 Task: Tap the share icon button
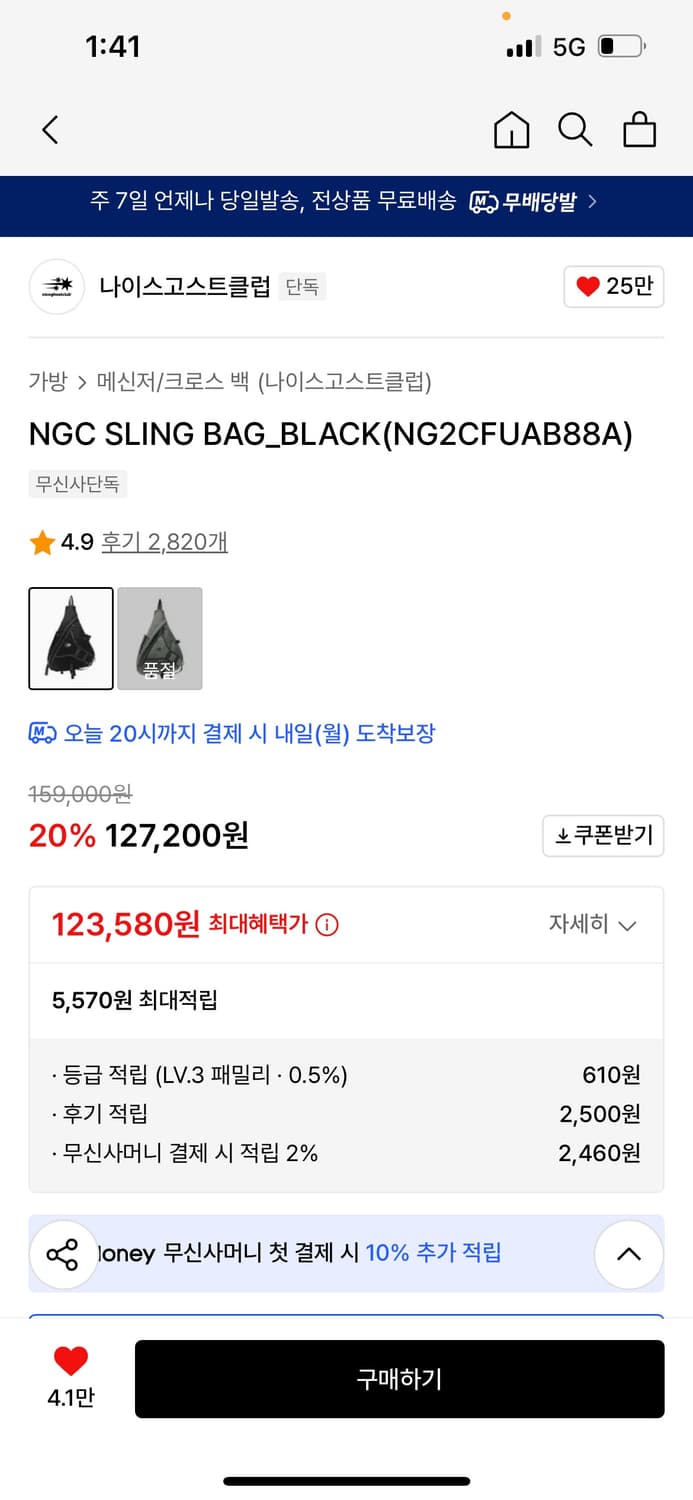click(62, 1254)
